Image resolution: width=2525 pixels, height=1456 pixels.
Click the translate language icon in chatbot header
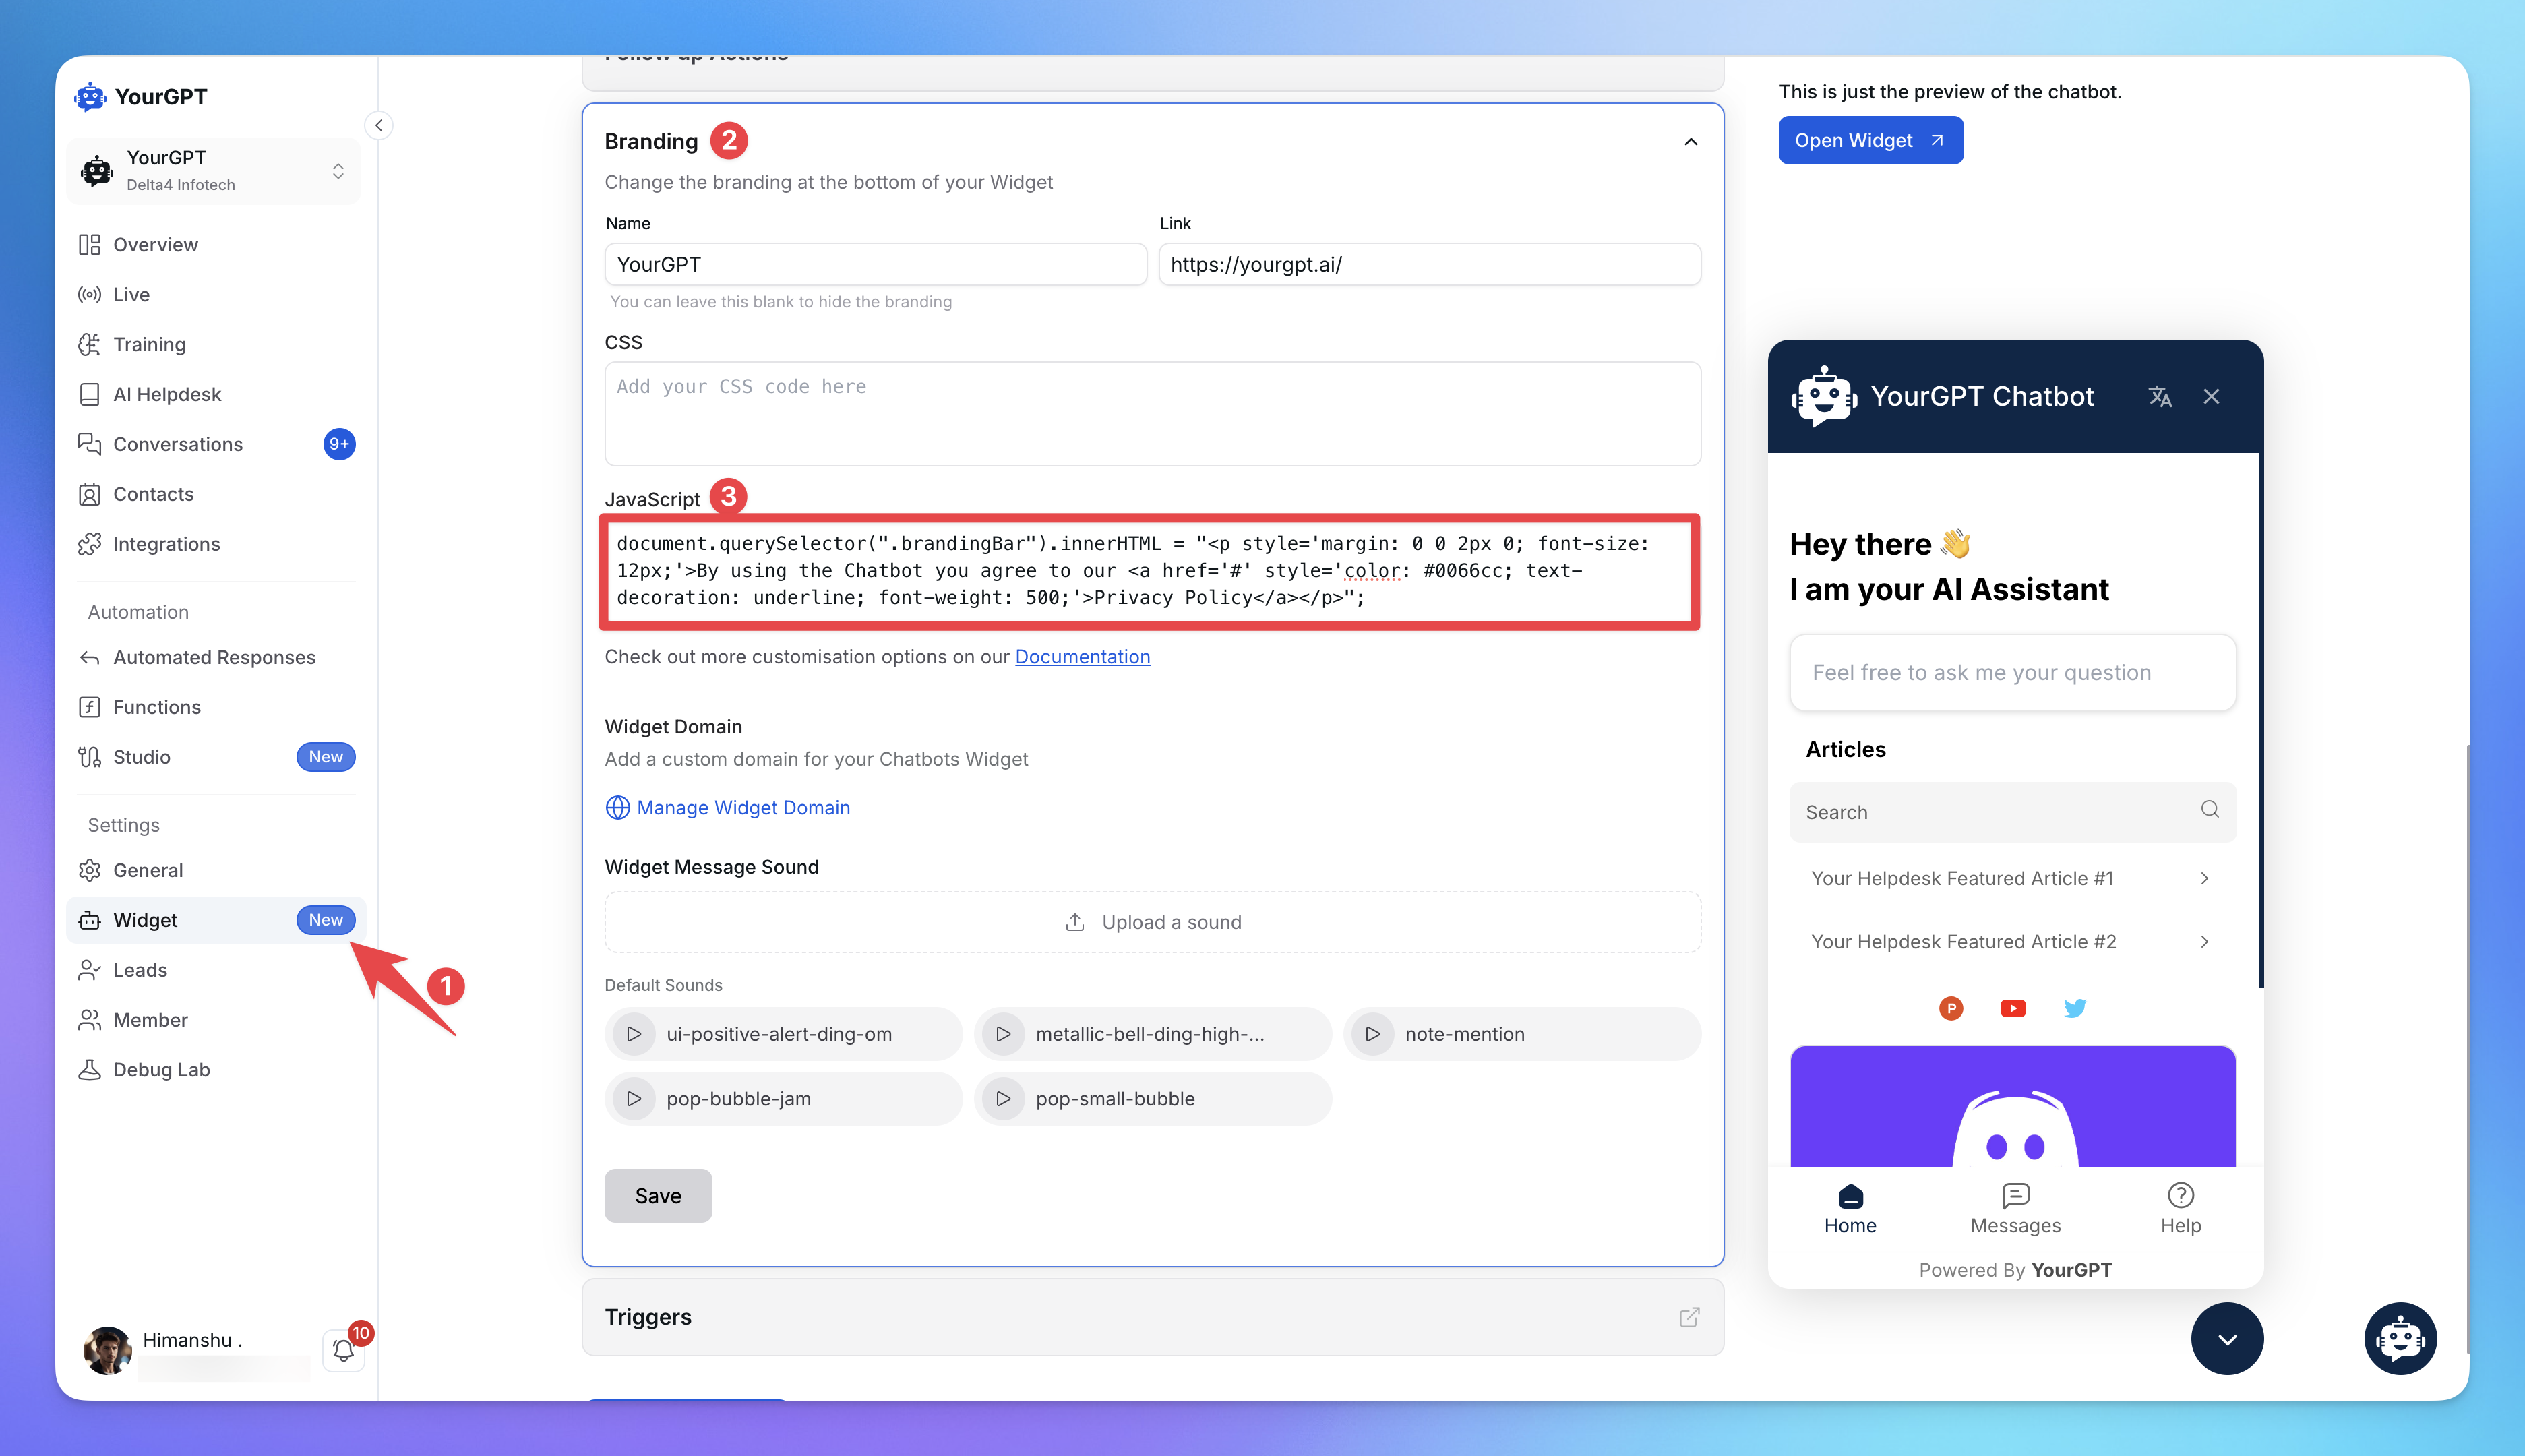pyautogui.click(x=2159, y=397)
